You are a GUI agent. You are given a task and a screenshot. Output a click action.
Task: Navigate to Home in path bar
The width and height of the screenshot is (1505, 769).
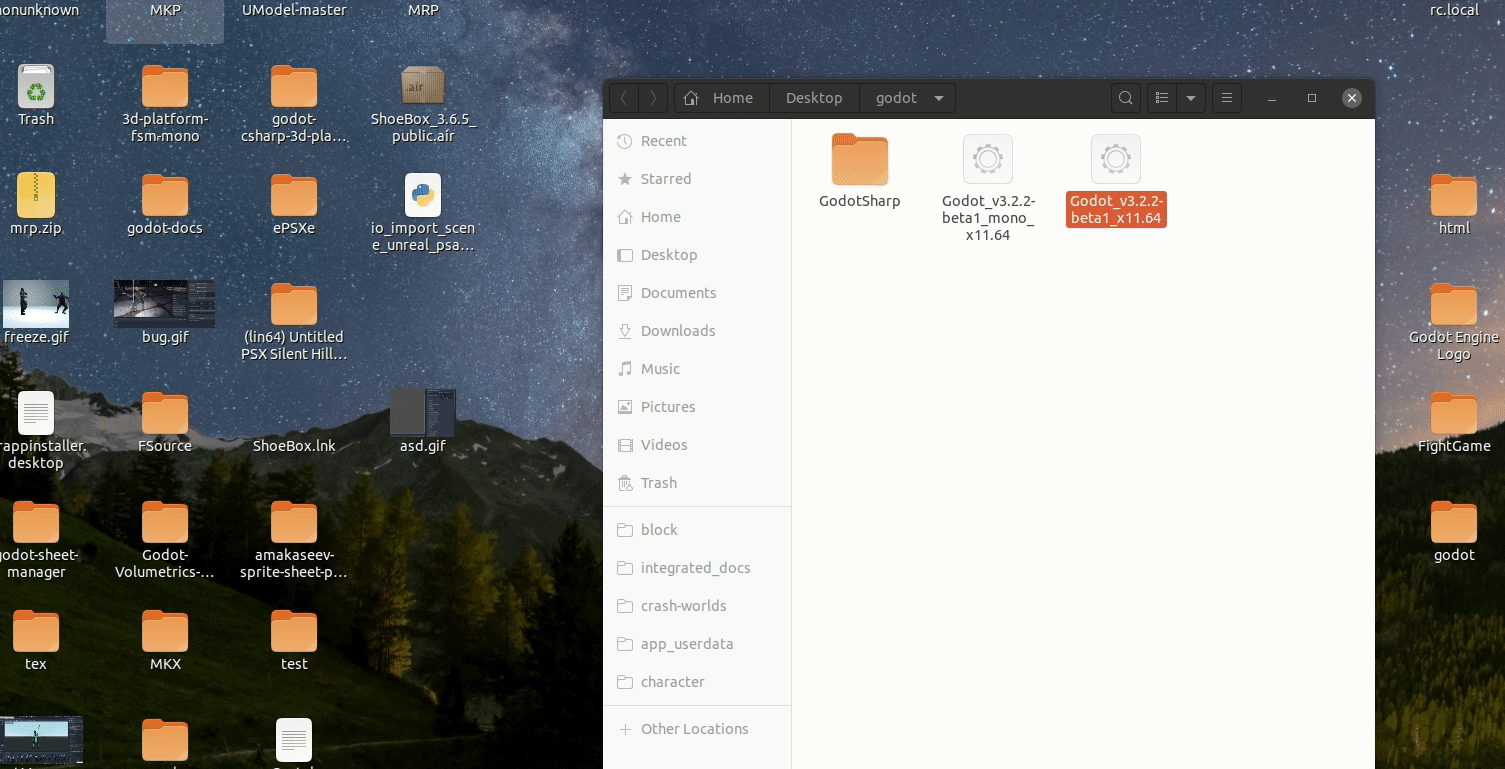tap(721, 98)
